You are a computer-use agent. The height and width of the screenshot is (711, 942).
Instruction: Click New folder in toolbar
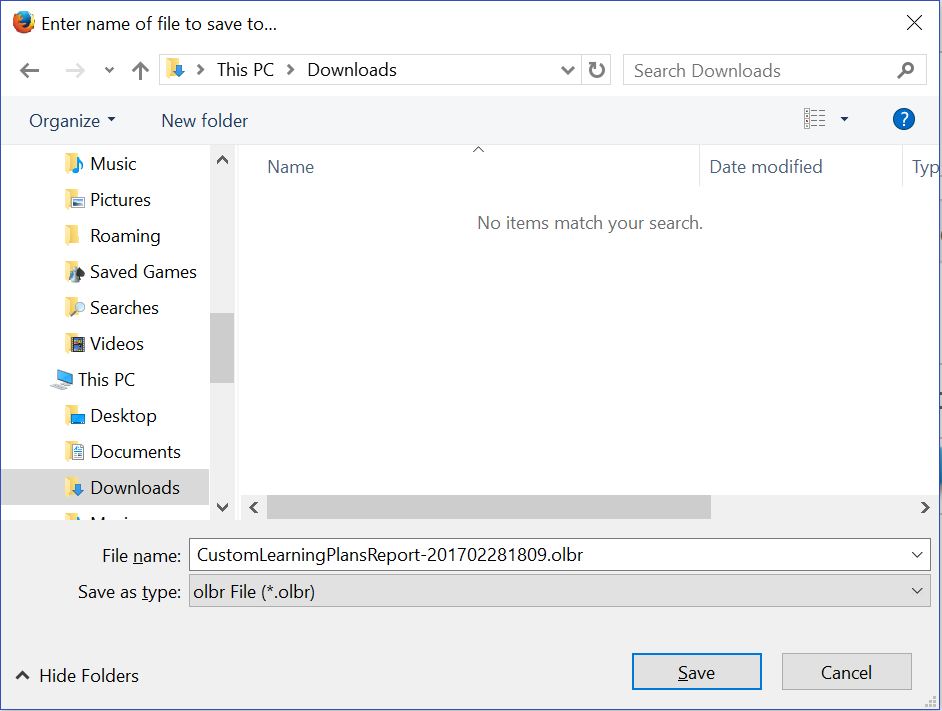point(204,121)
